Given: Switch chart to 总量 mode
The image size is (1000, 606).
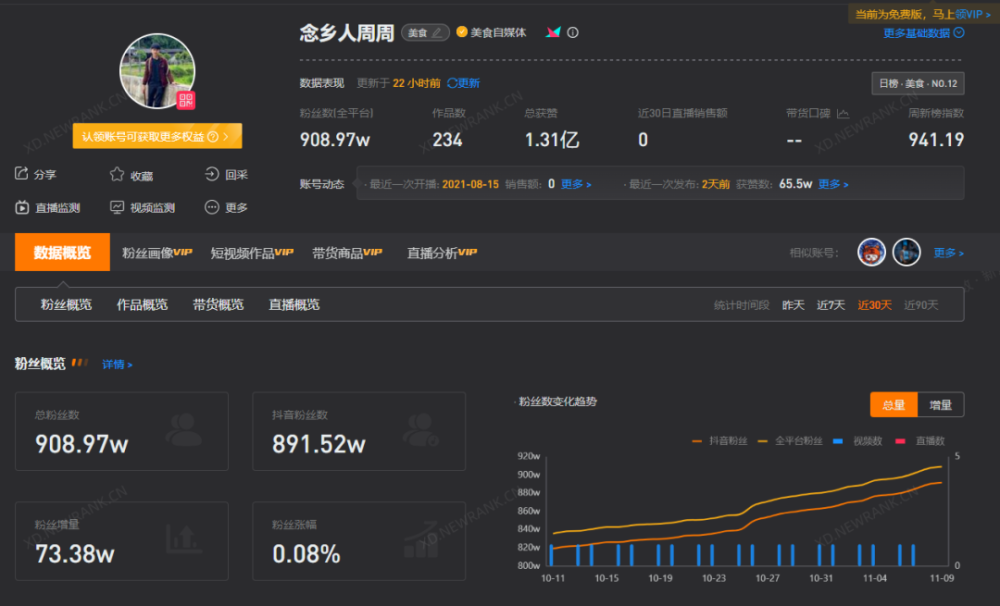Looking at the screenshot, I should 893,405.
